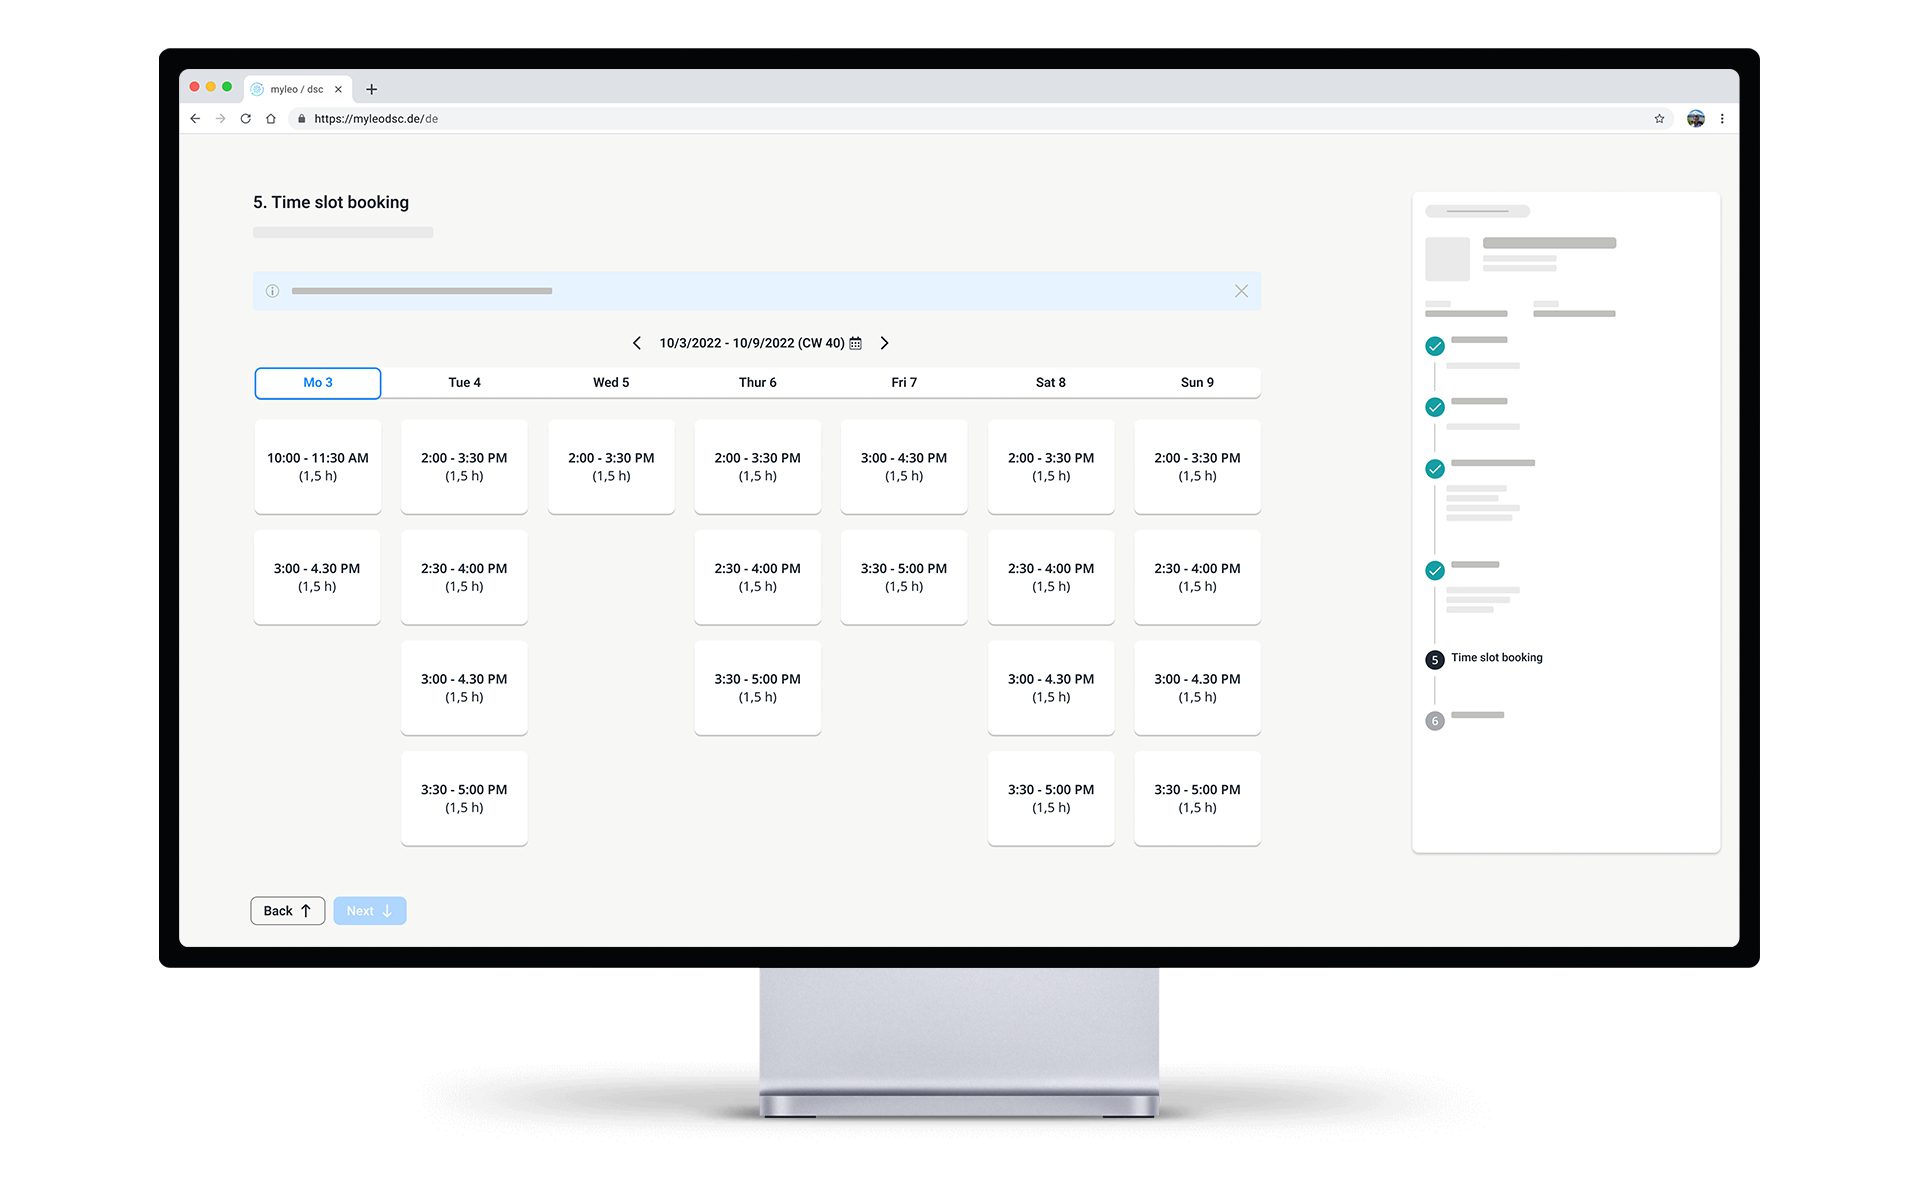Viewport: 1920px width, 1200px height.
Task: Open browser three-dot menu
Action: click(1722, 119)
